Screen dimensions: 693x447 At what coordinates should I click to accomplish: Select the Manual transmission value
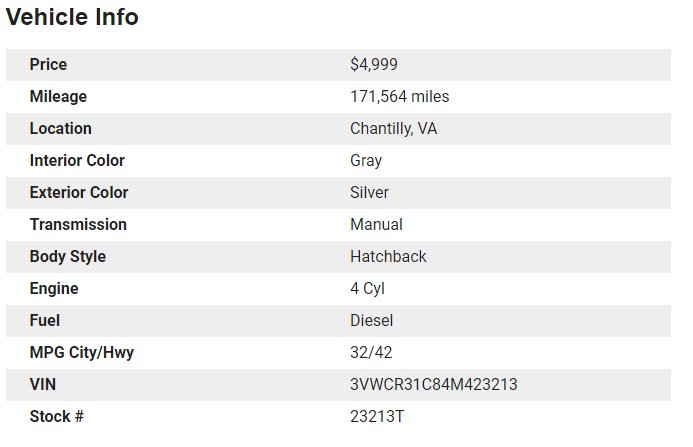(x=376, y=225)
